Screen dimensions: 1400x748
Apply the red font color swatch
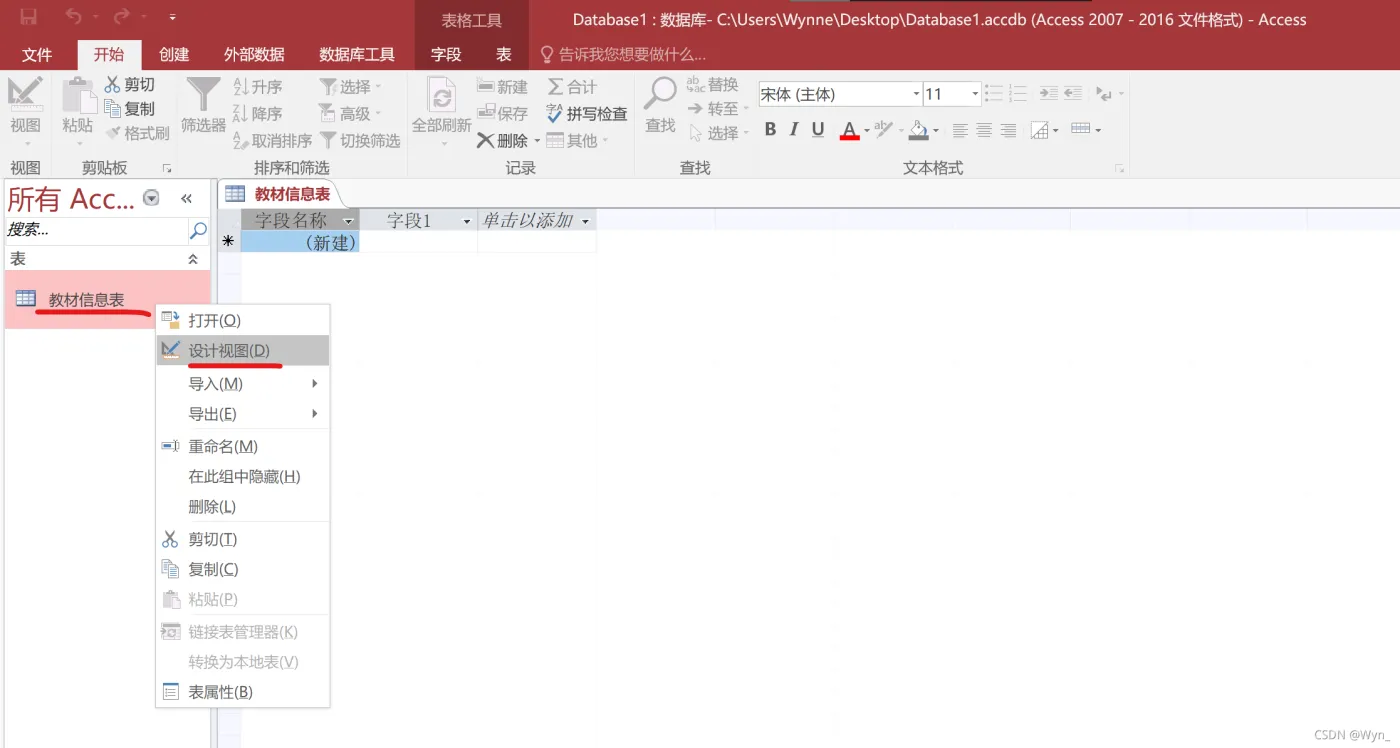coord(849,130)
